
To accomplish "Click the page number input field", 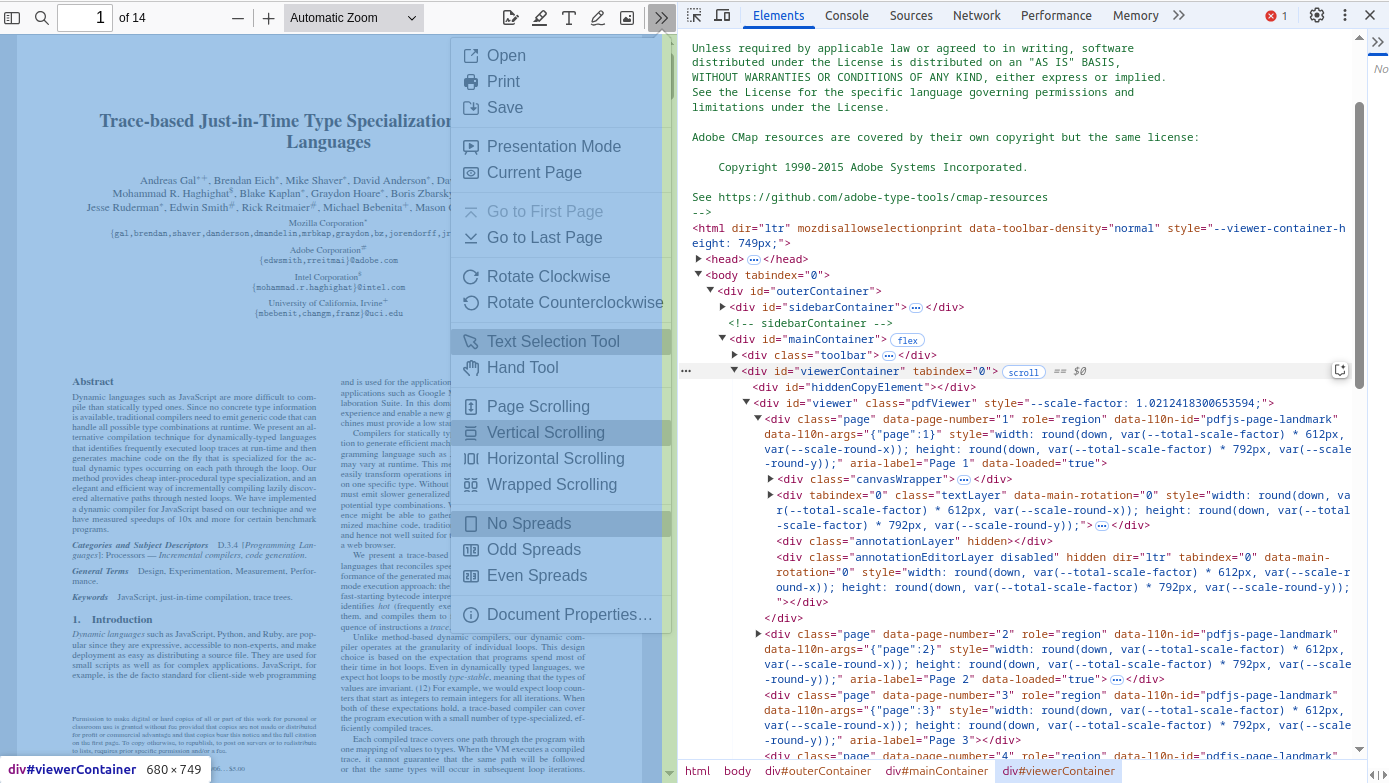I will pyautogui.click(x=85, y=18).
